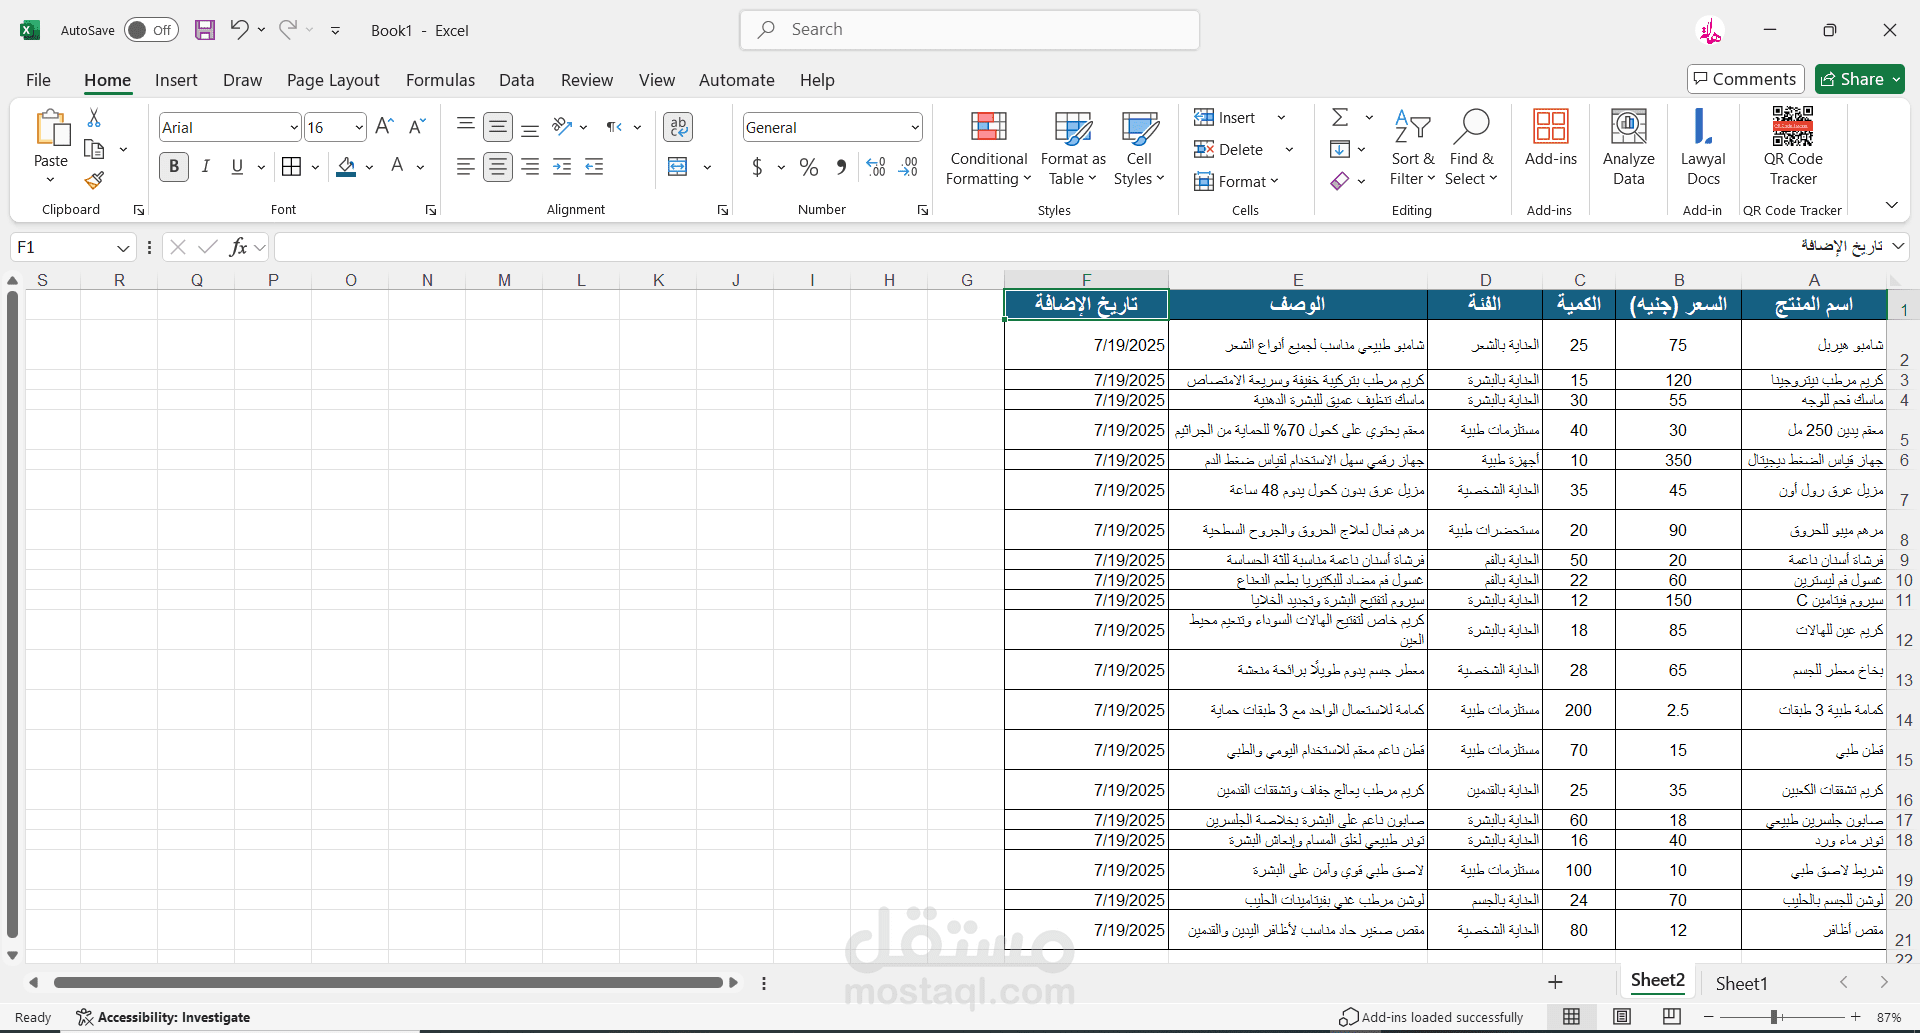
Task: Add a new sheet with plus icon
Action: click(1555, 982)
